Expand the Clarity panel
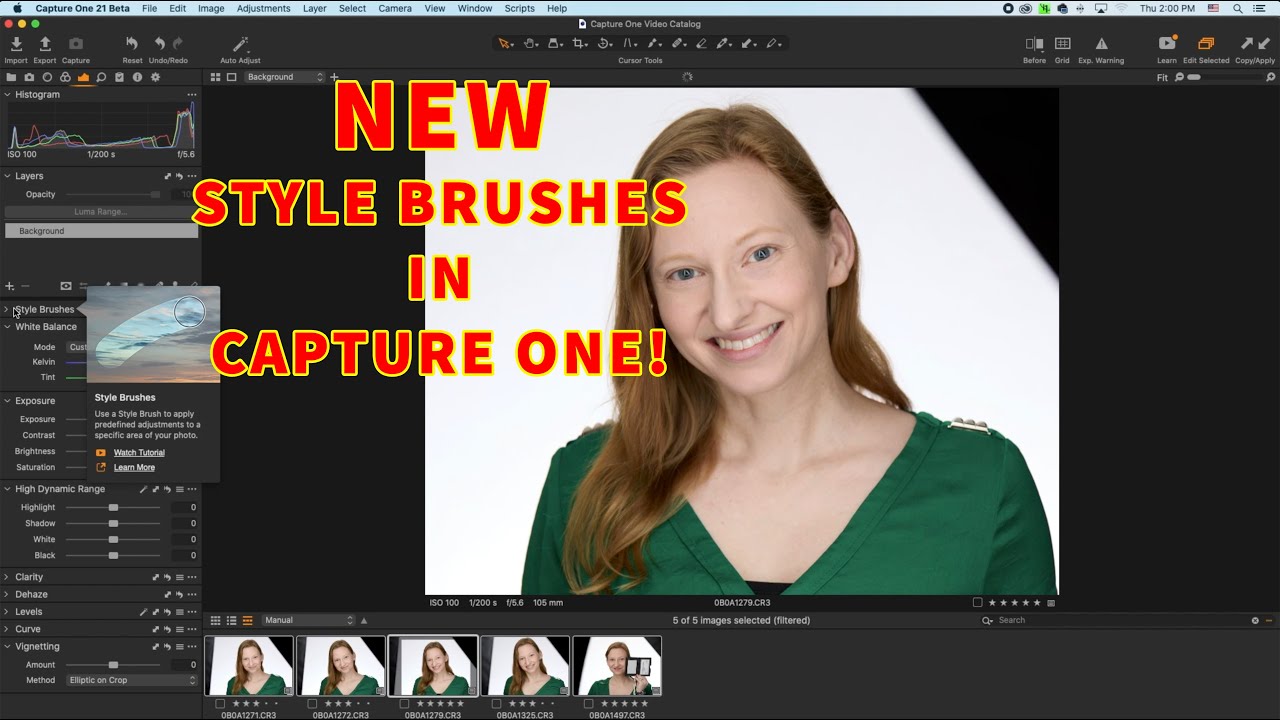The height and width of the screenshot is (720, 1280). [x=7, y=577]
